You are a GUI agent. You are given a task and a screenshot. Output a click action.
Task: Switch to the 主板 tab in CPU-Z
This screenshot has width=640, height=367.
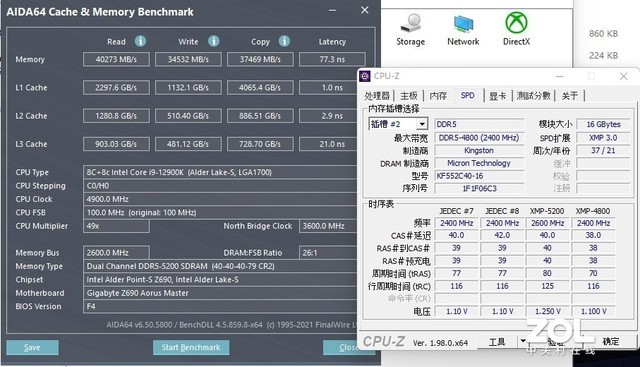(x=409, y=96)
